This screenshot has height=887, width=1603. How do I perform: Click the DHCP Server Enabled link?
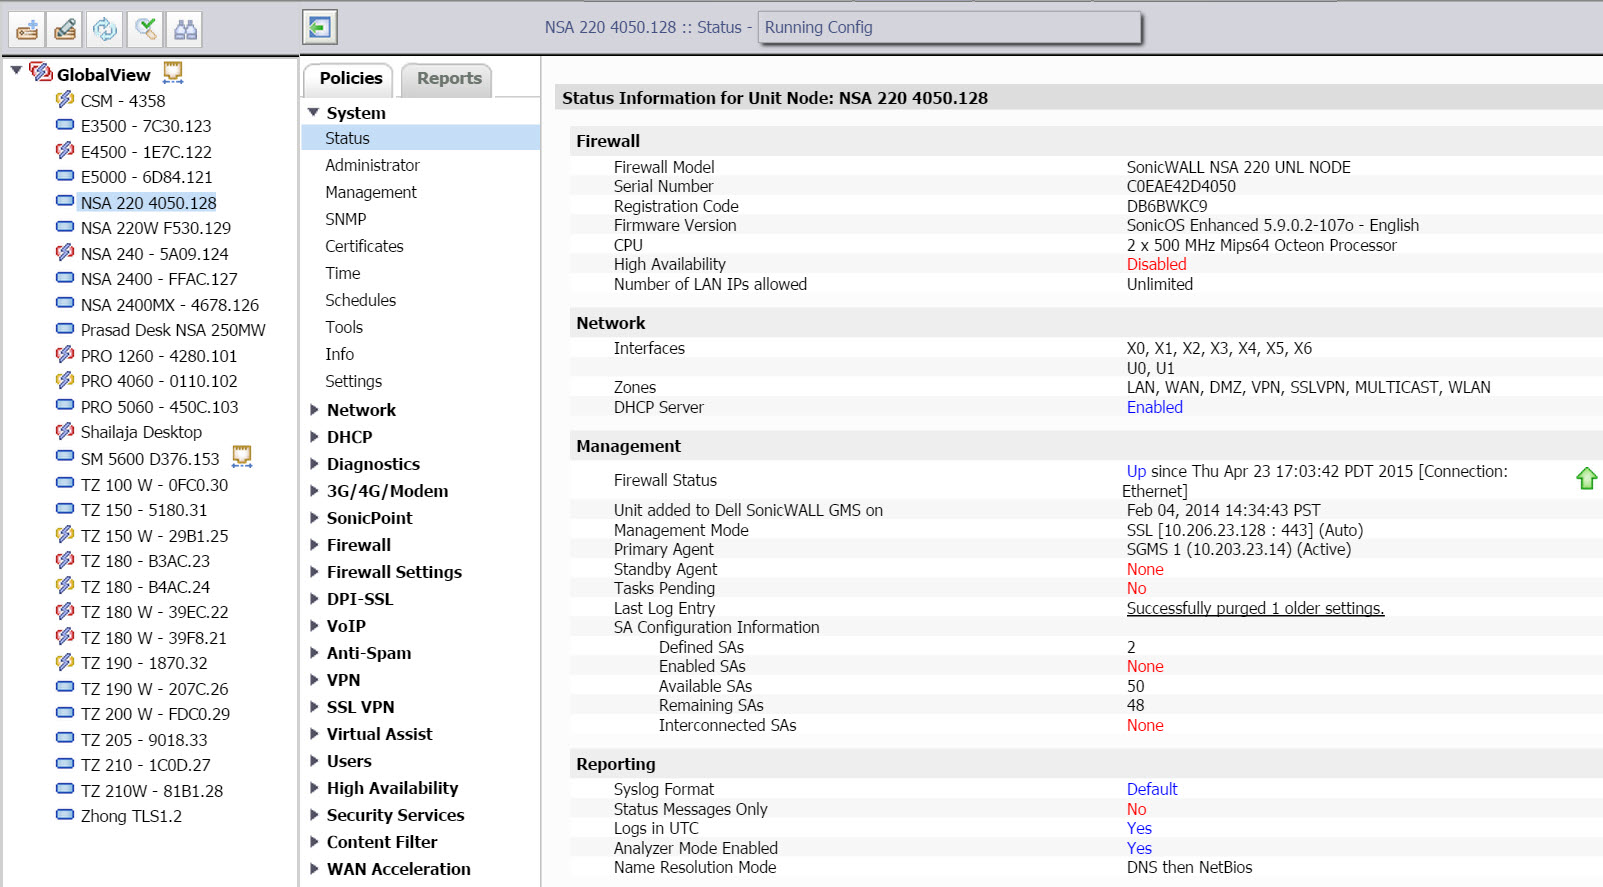pos(1154,407)
